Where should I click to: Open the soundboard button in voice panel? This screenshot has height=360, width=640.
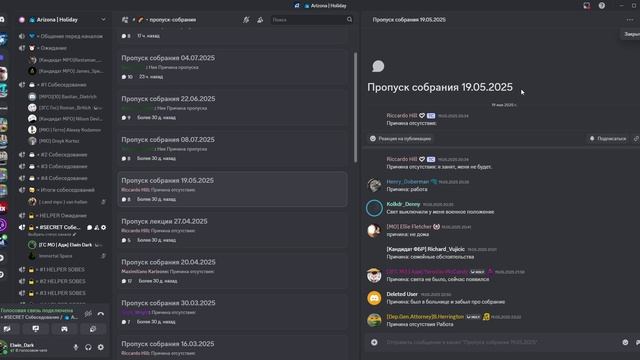93,329
